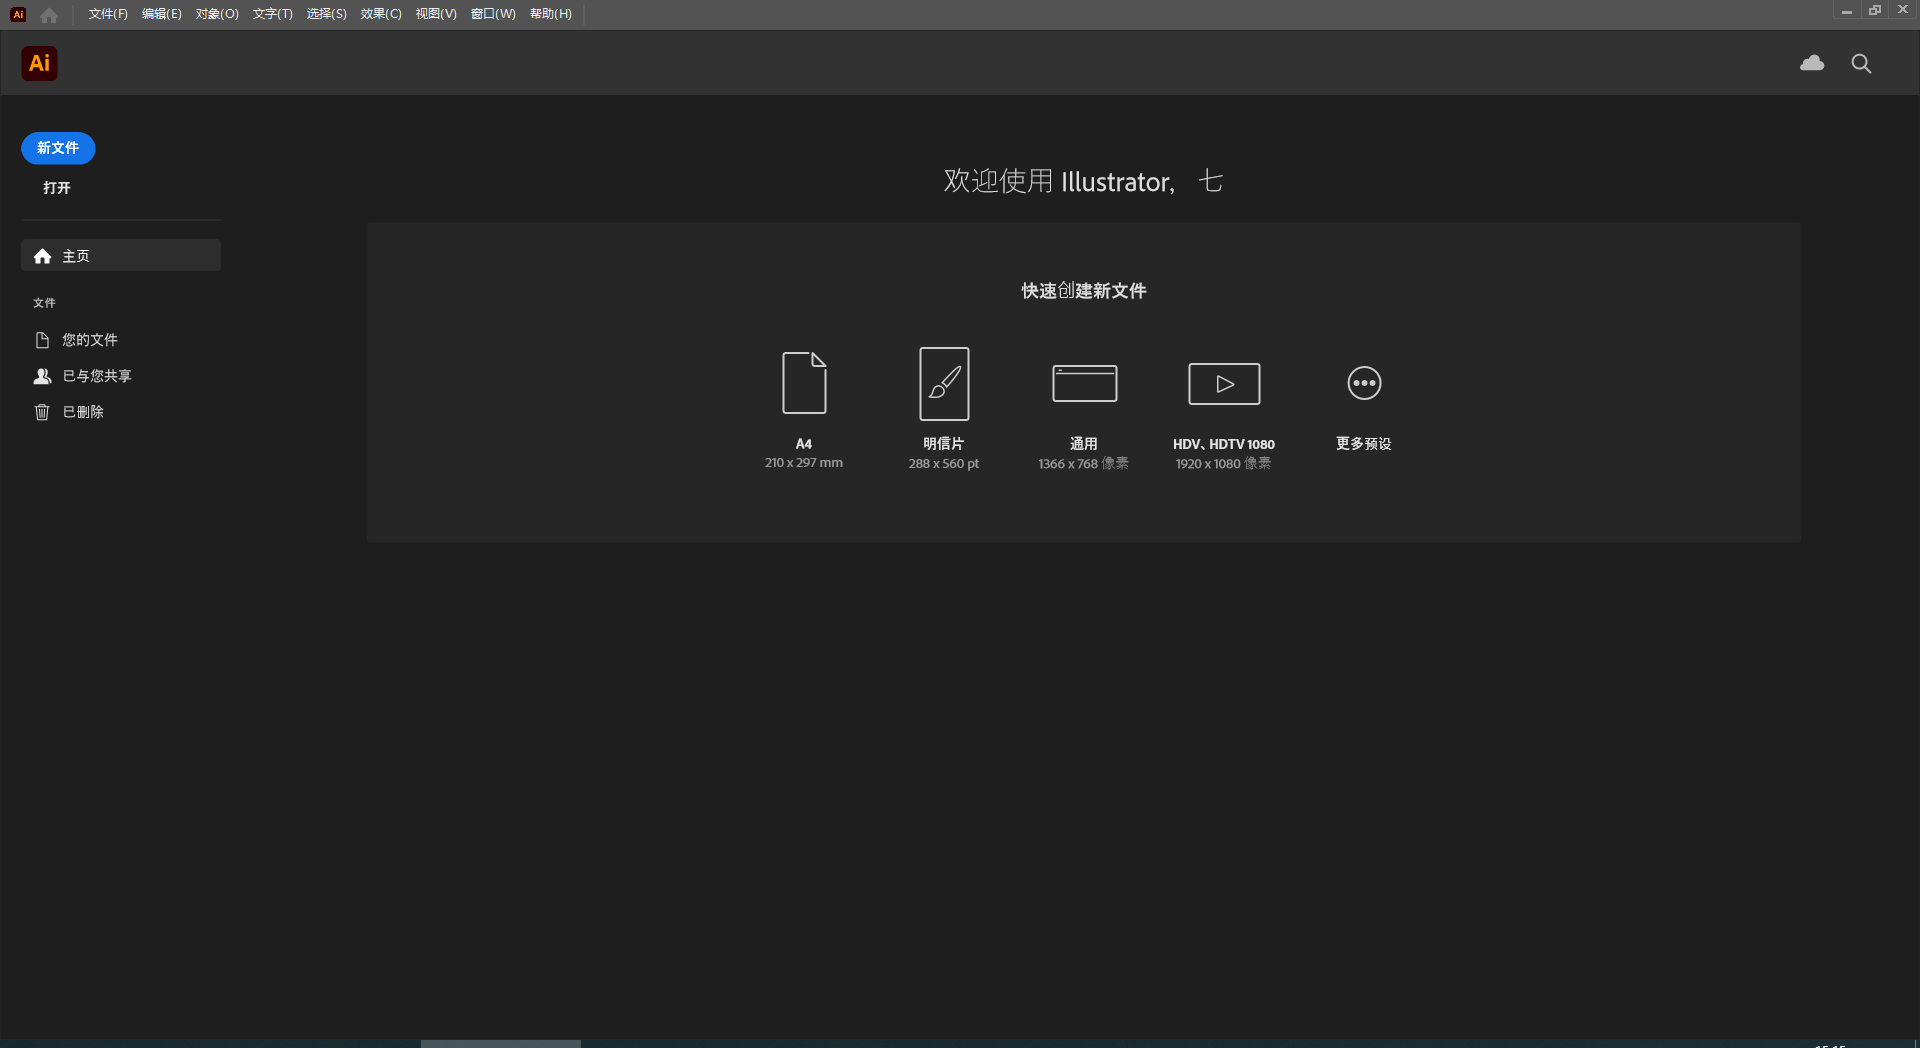Image resolution: width=1920 pixels, height=1048 pixels.
Task: Click the cloud storage icon
Action: pos(1812,63)
